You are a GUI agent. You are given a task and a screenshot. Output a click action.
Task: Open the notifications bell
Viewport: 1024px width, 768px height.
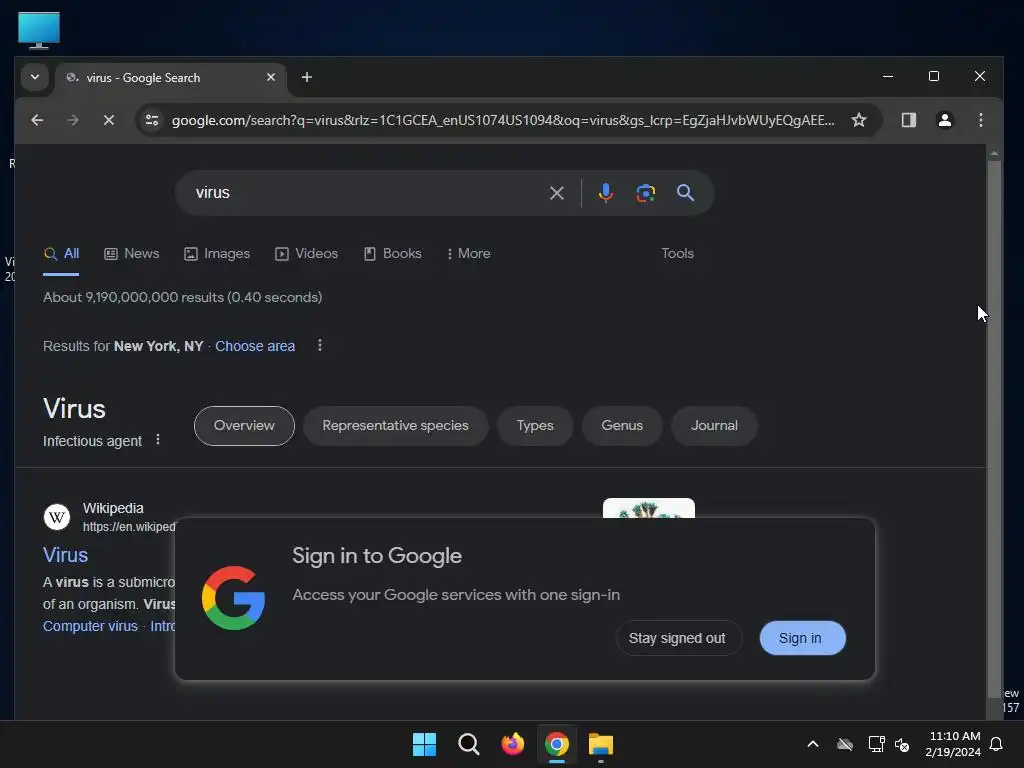[997, 744]
